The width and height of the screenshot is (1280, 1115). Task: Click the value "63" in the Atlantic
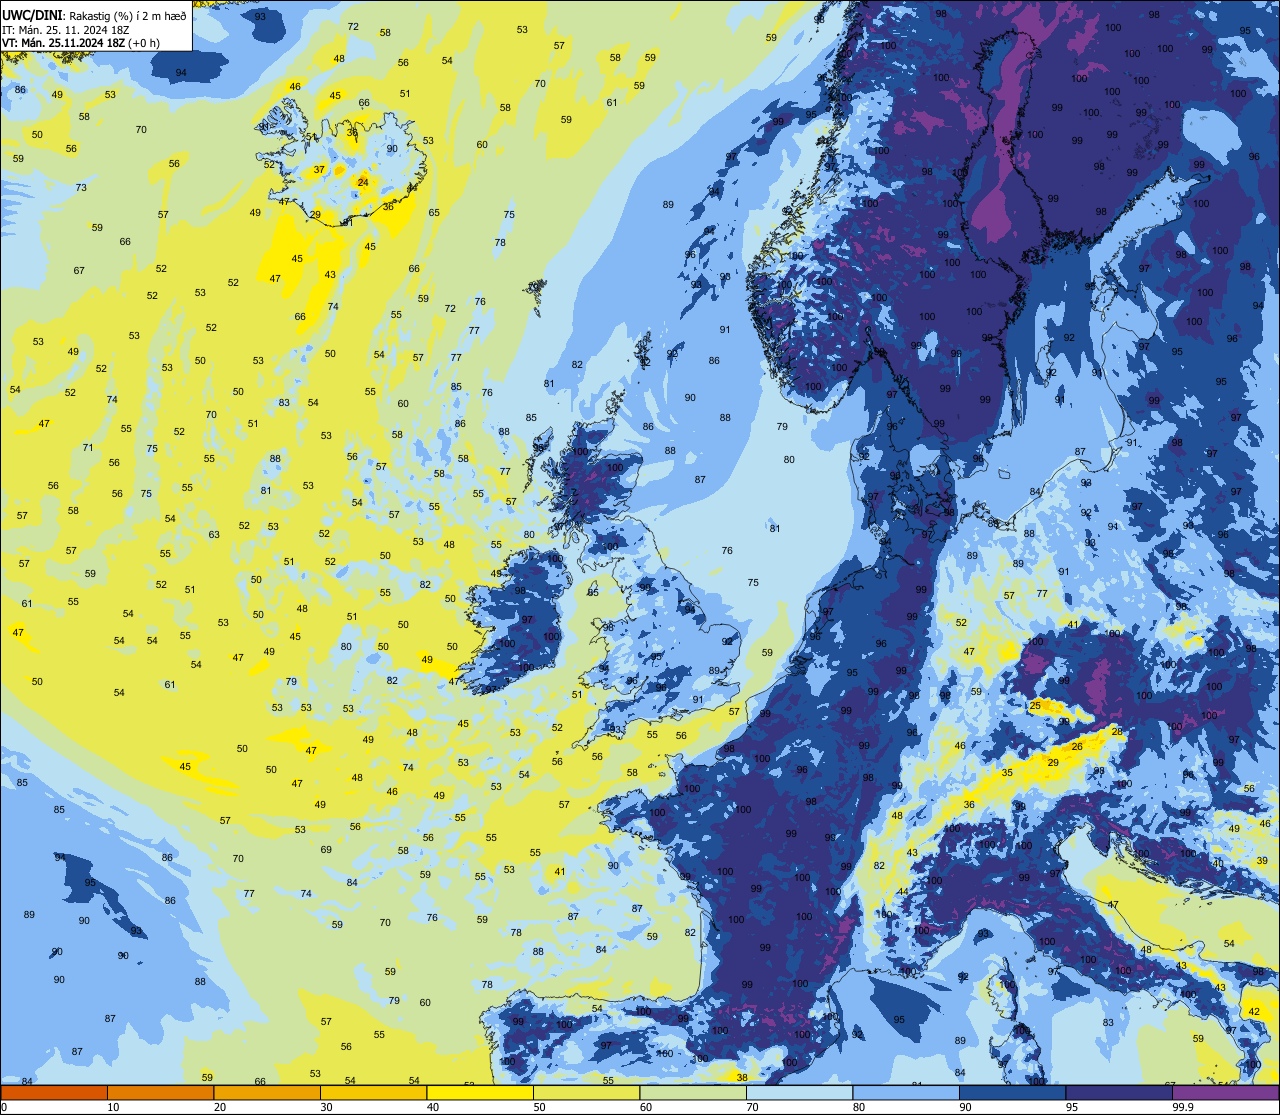point(214,534)
